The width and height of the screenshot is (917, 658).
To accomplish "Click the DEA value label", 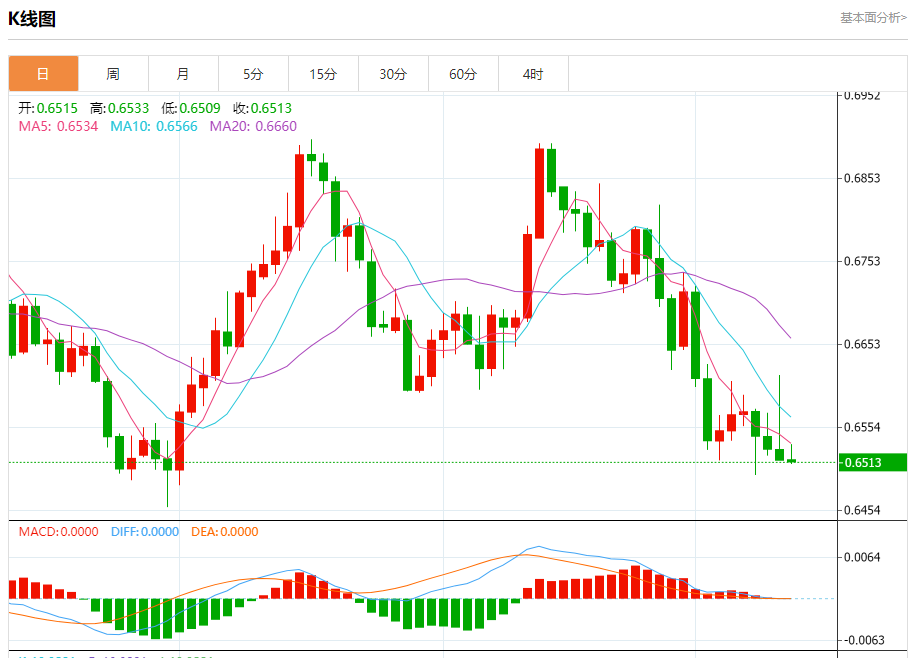I will click(x=225, y=532).
